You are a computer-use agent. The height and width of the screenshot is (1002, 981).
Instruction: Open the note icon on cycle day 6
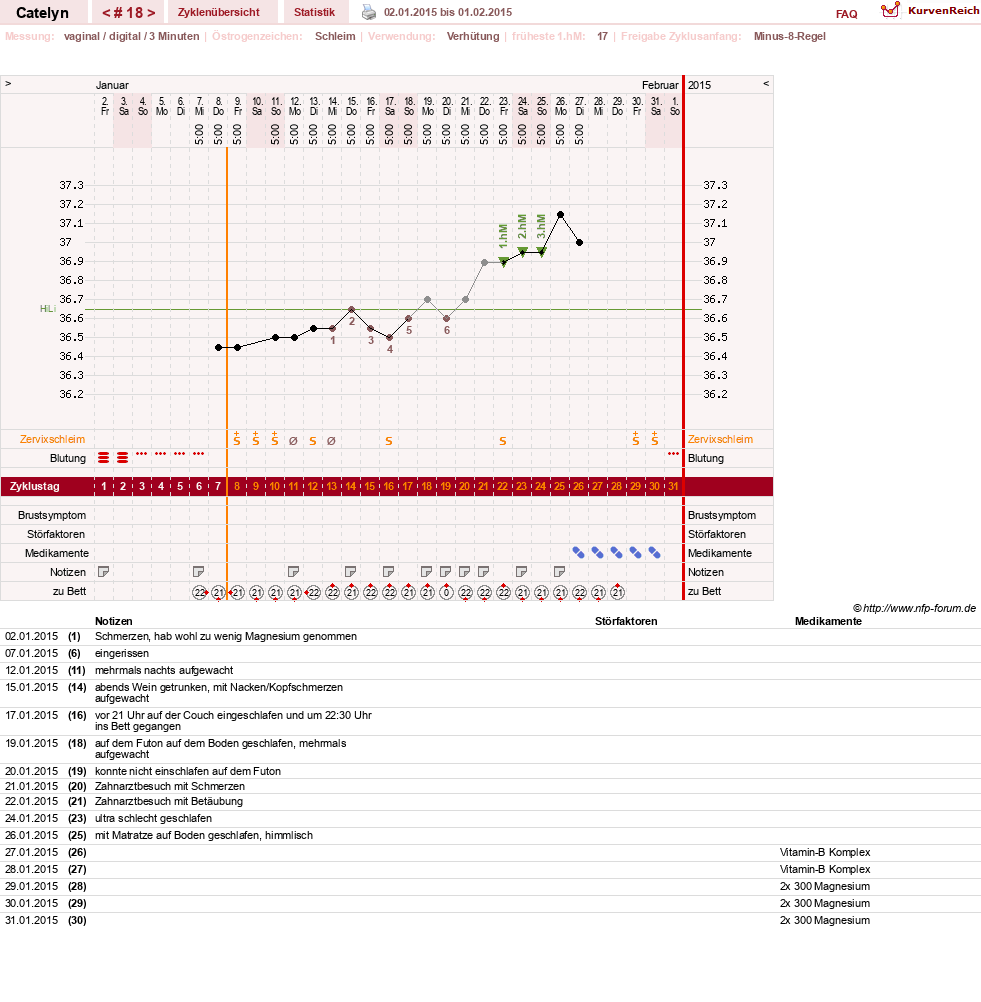[199, 572]
